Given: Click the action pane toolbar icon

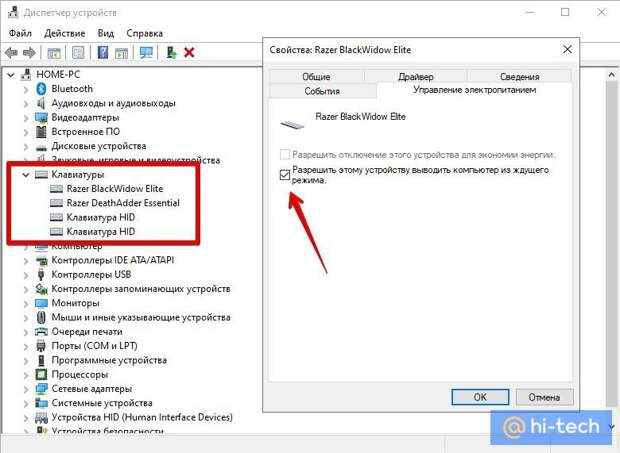Looking at the screenshot, I should (x=121, y=53).
